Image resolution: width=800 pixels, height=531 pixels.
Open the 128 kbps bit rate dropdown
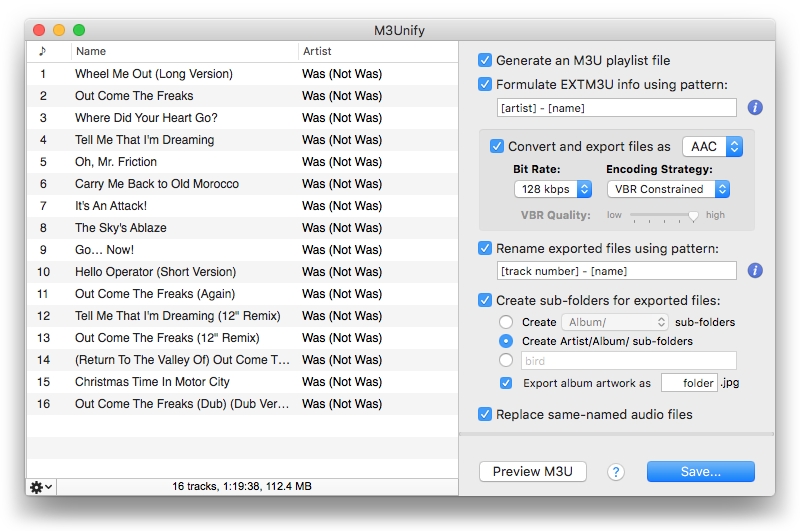coord(553,189)
